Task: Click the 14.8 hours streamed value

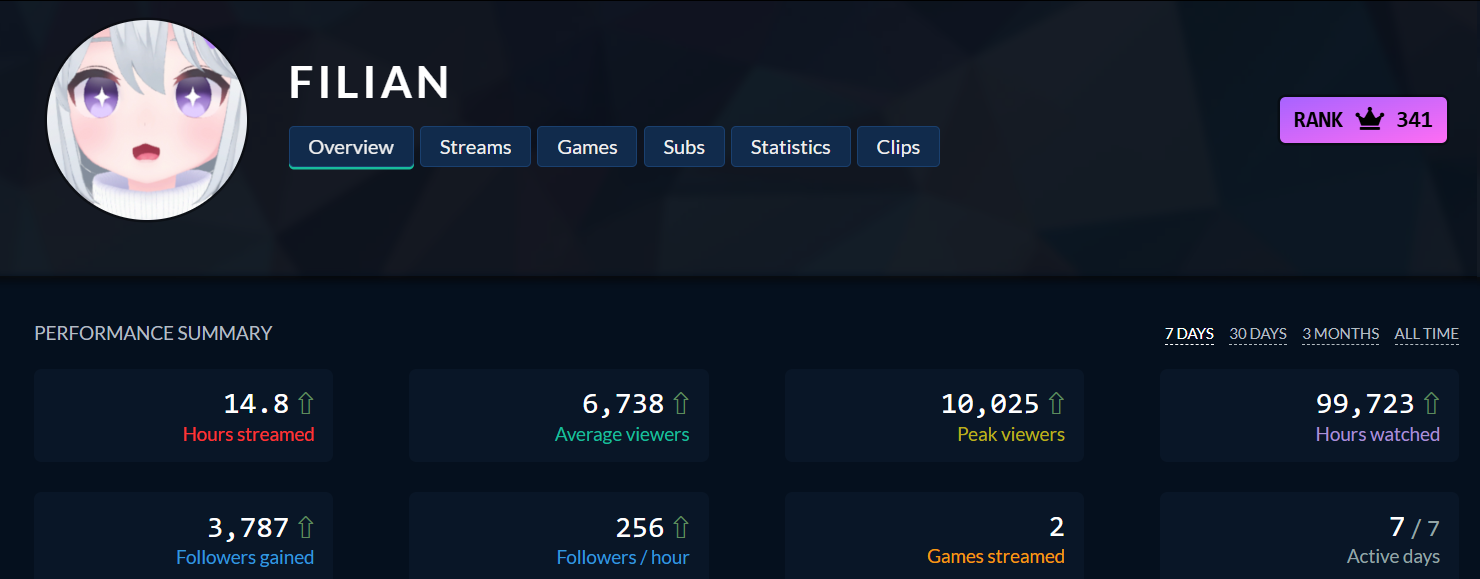Action: tap(256, 404)
